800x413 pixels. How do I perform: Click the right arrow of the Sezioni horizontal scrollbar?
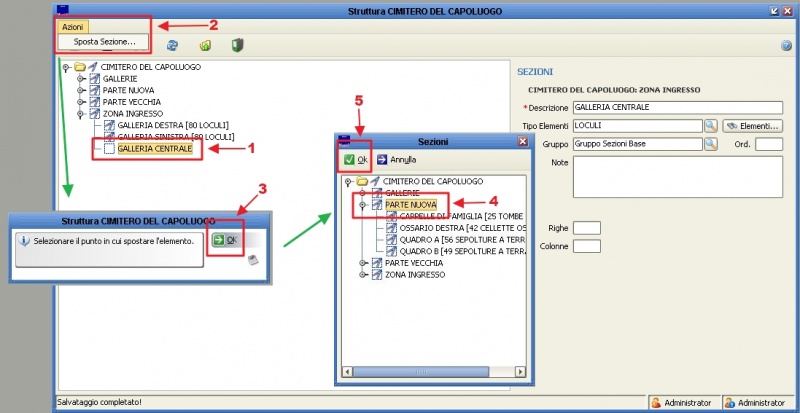(x=520, y=372)
